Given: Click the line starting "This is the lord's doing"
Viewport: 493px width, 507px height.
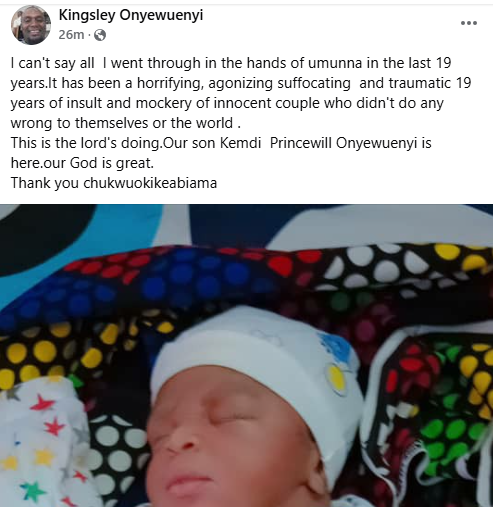Looking at the screenshot, I should (221, 143).
